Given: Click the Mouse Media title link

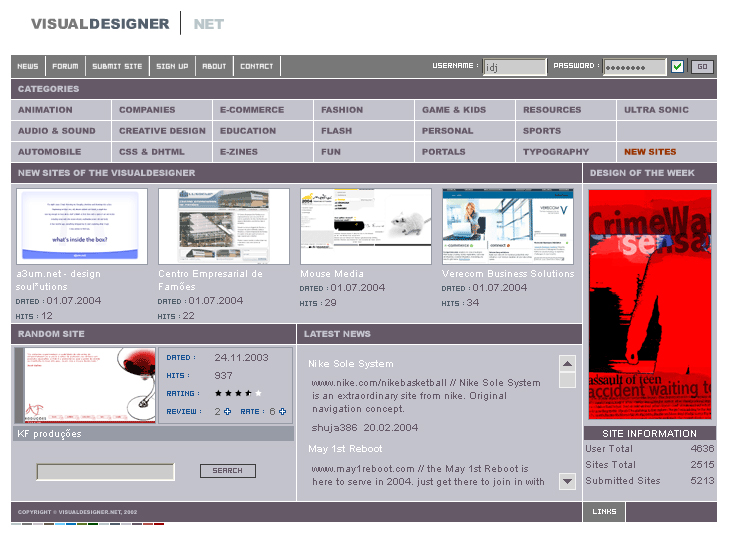Looking at the screenshot, I should point(332,274).
